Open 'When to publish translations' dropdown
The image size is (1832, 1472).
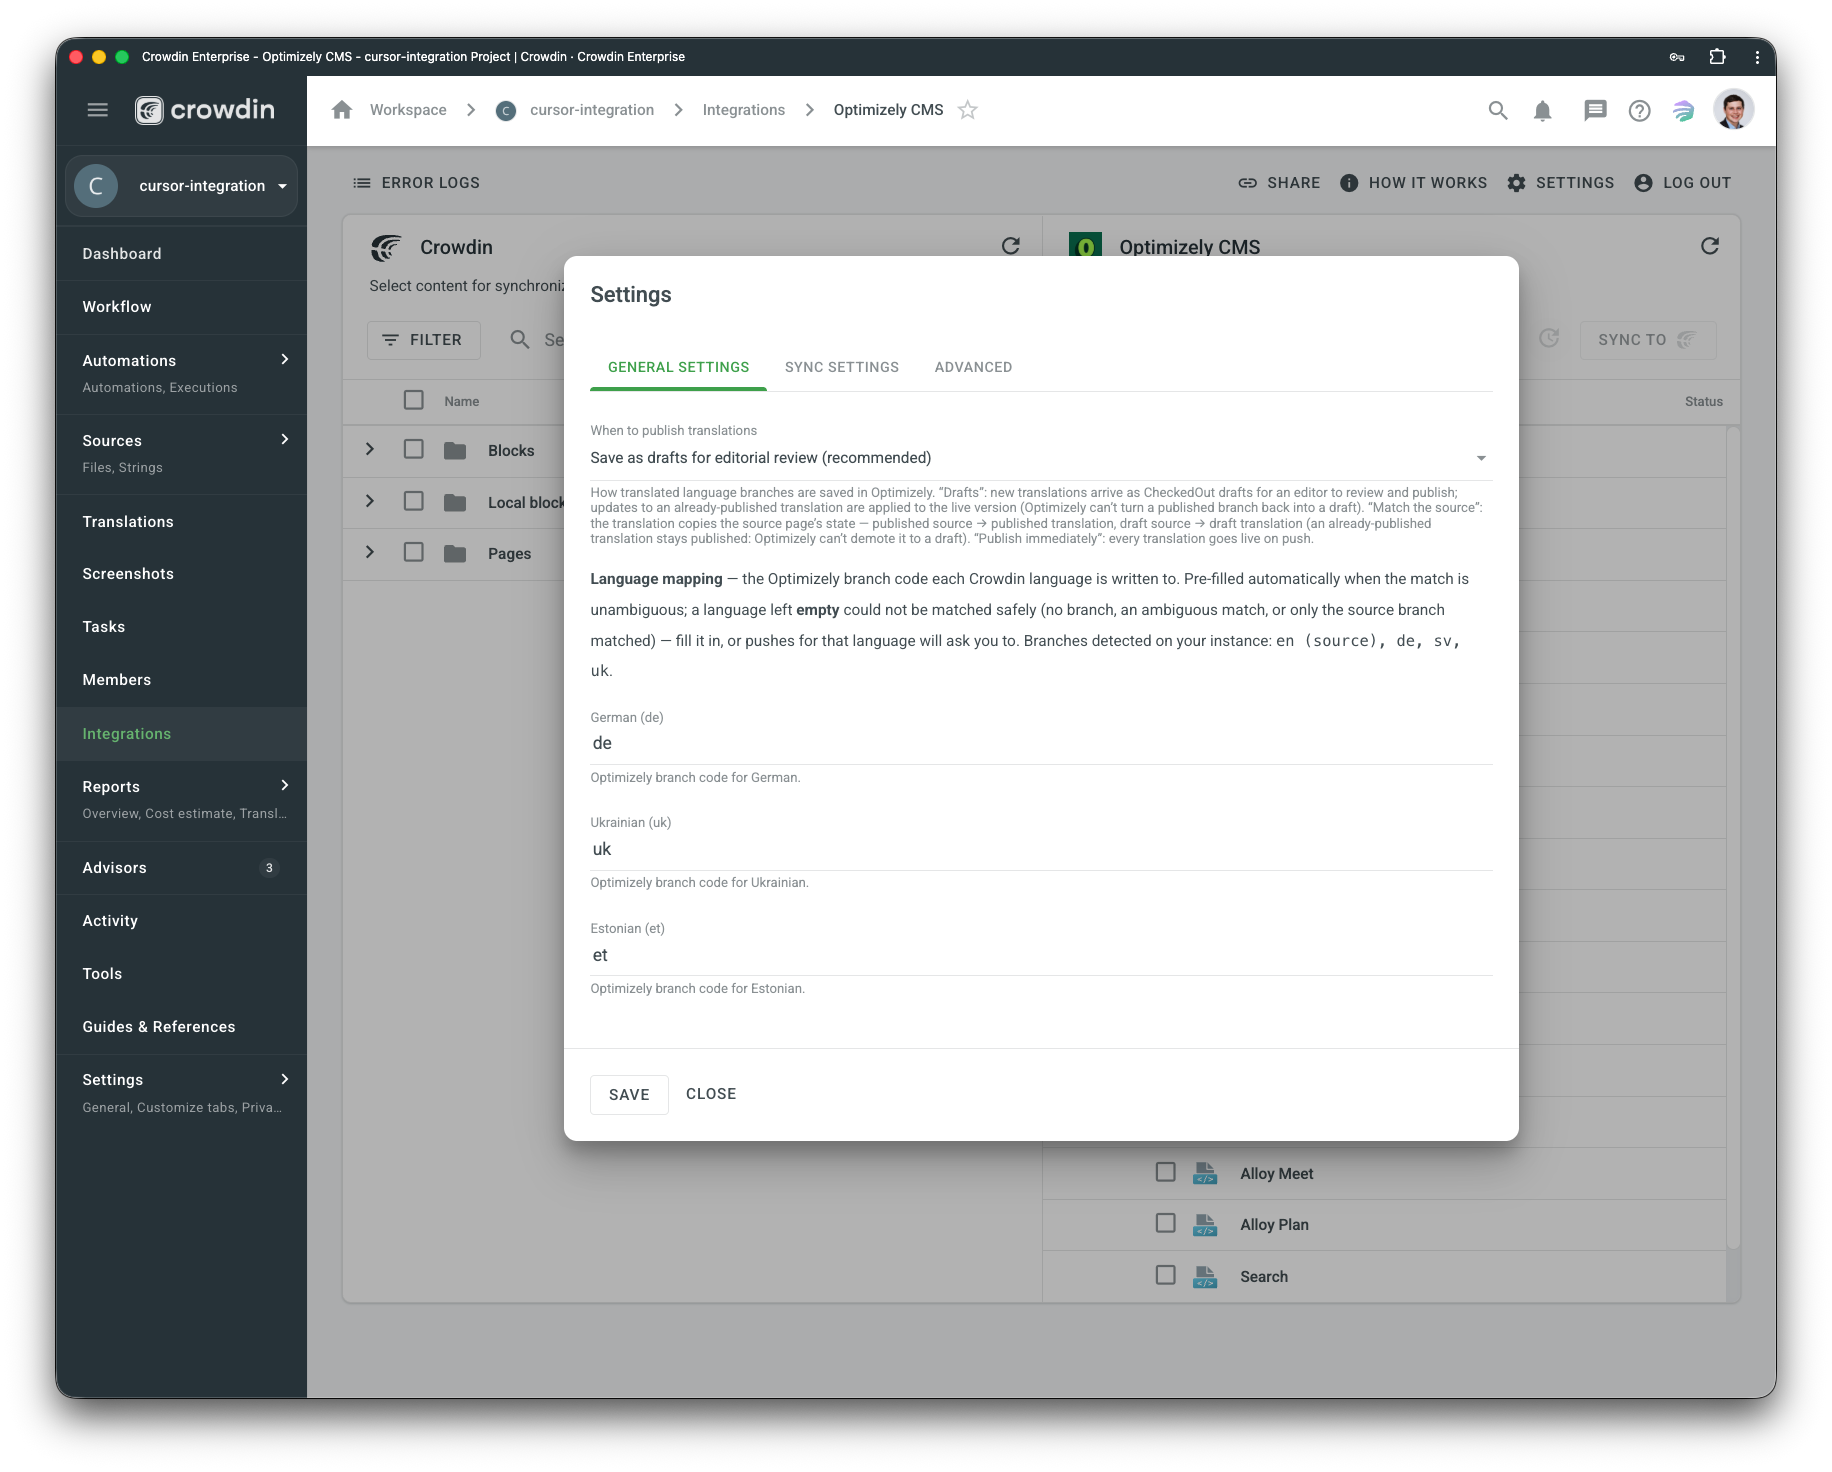[1041, 458]
